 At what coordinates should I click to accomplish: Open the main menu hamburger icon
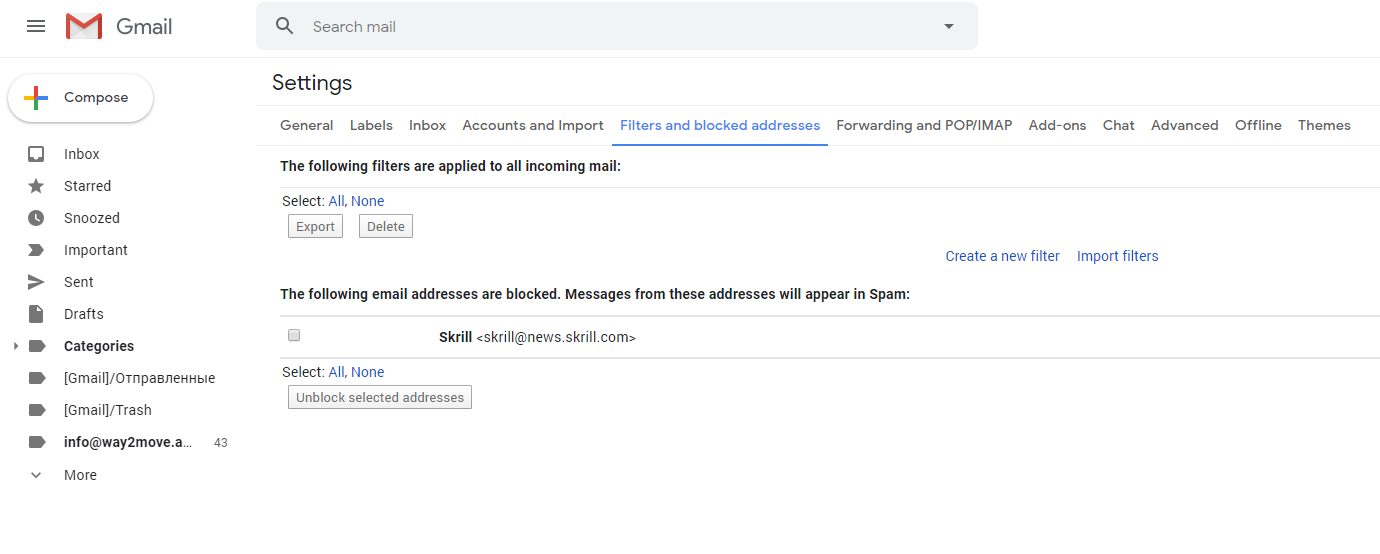coord(36,26)
